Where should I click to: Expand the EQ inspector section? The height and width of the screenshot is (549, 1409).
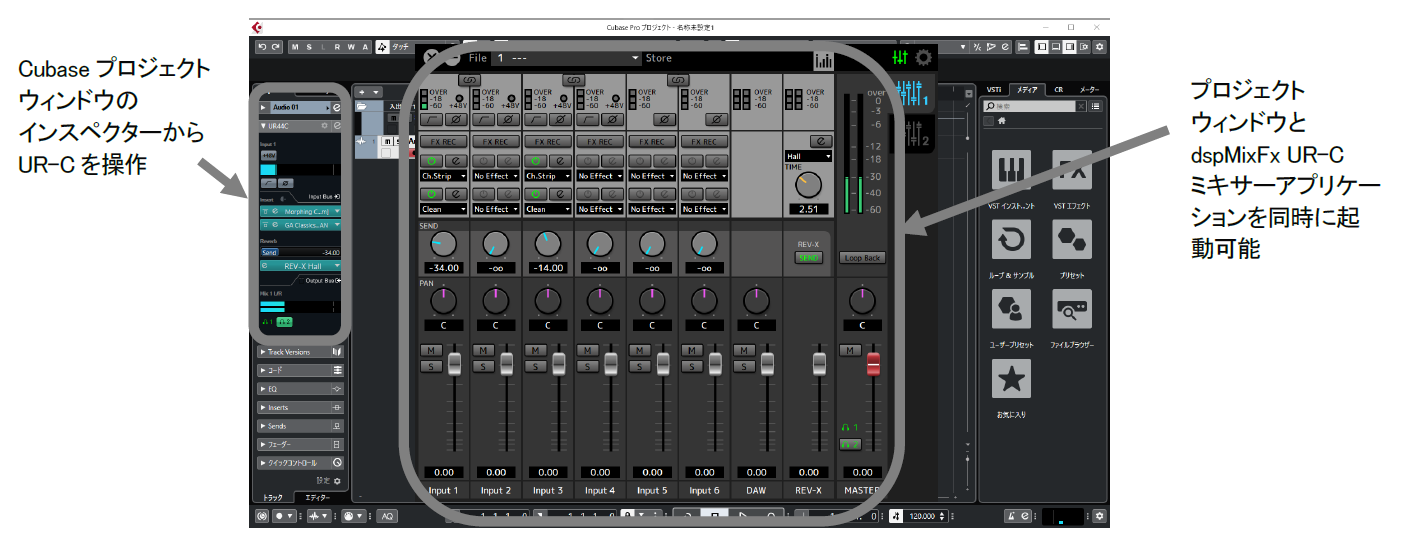pyautogui.click(x=300, y=389)
